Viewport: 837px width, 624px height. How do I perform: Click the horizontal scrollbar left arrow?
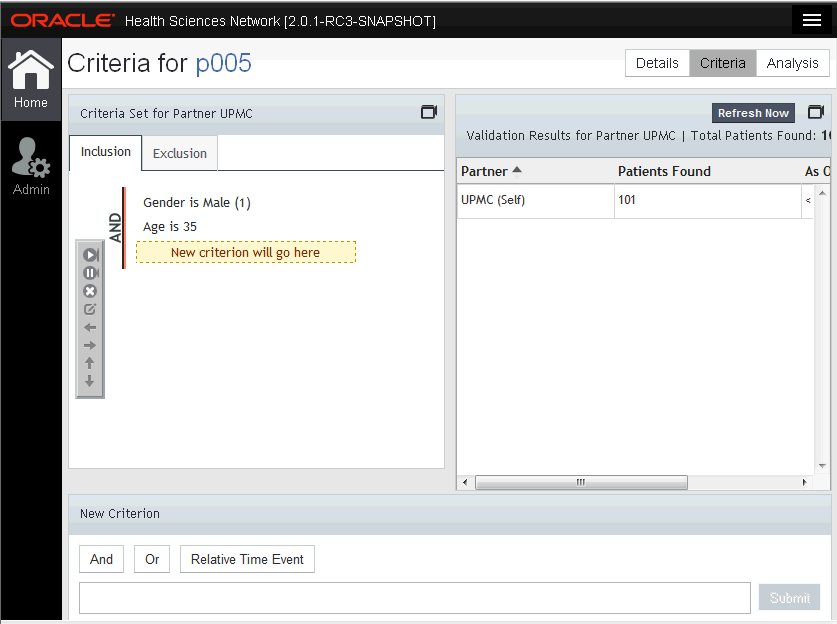point(465,483)
